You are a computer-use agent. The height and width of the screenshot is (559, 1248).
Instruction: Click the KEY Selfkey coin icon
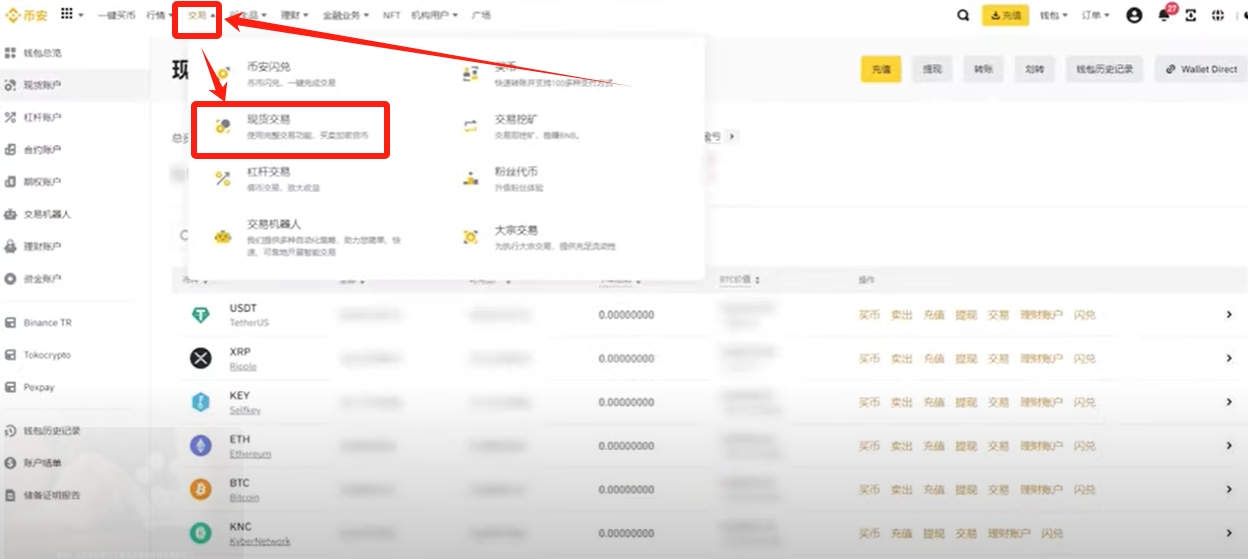(201, 402)
